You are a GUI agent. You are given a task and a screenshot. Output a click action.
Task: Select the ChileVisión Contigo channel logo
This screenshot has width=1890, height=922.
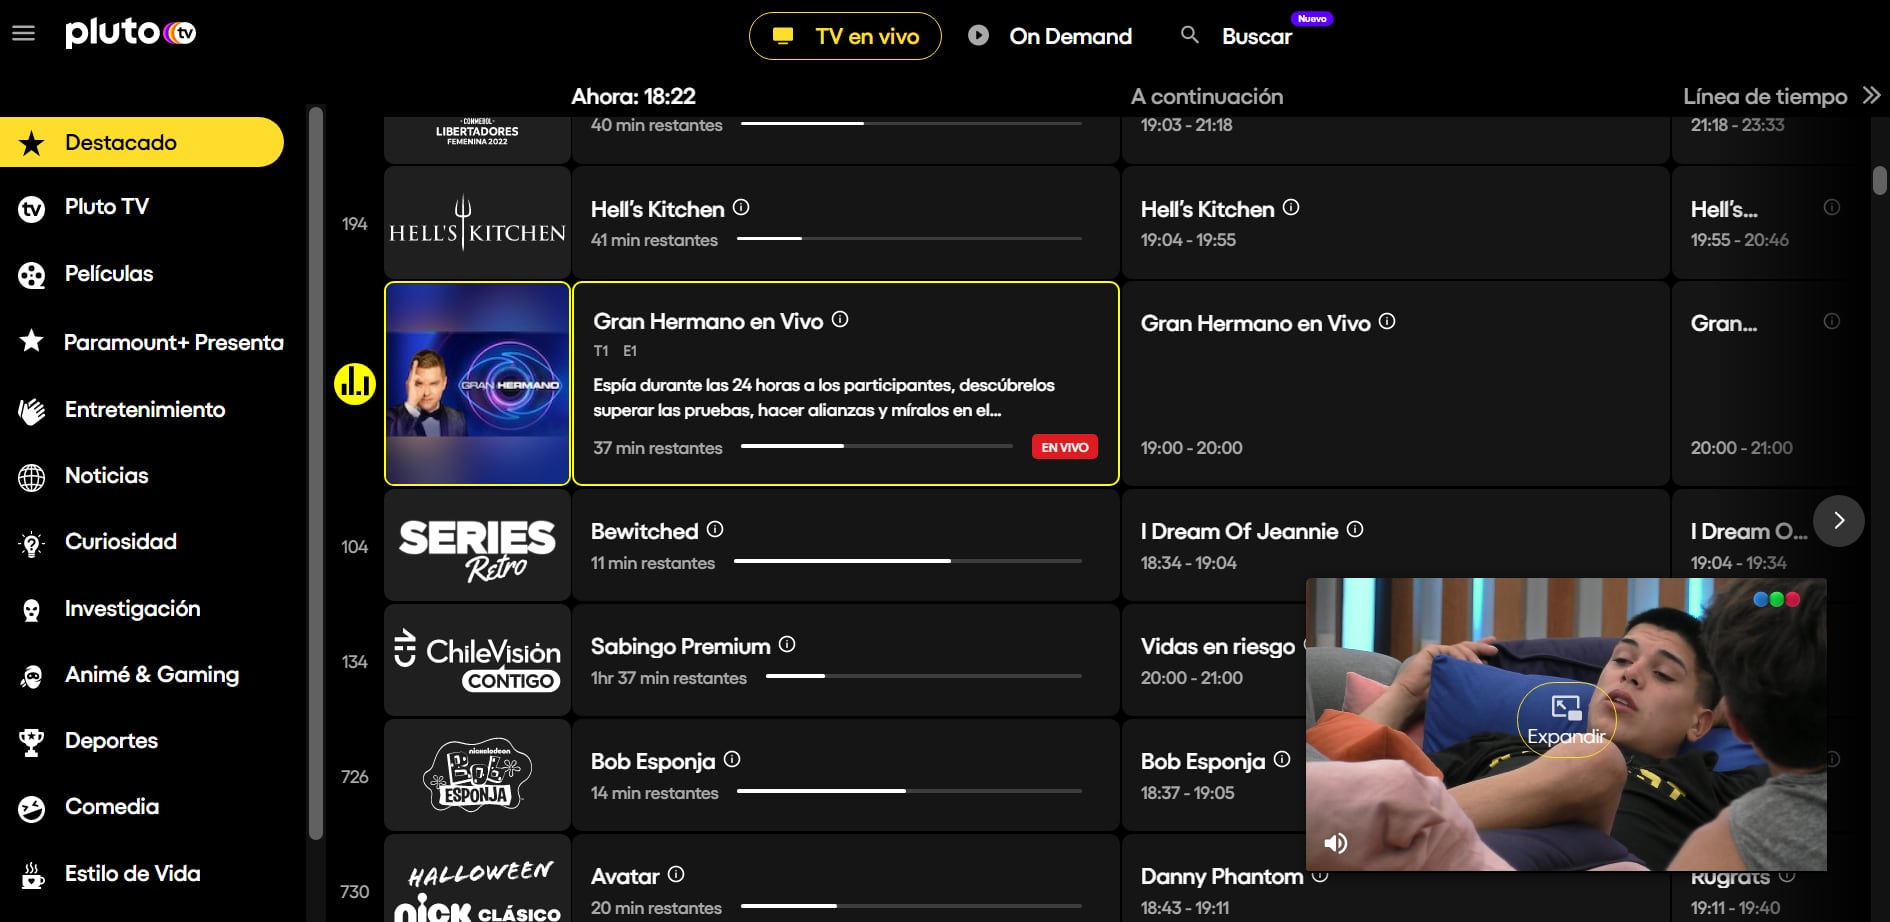[477, 661]
